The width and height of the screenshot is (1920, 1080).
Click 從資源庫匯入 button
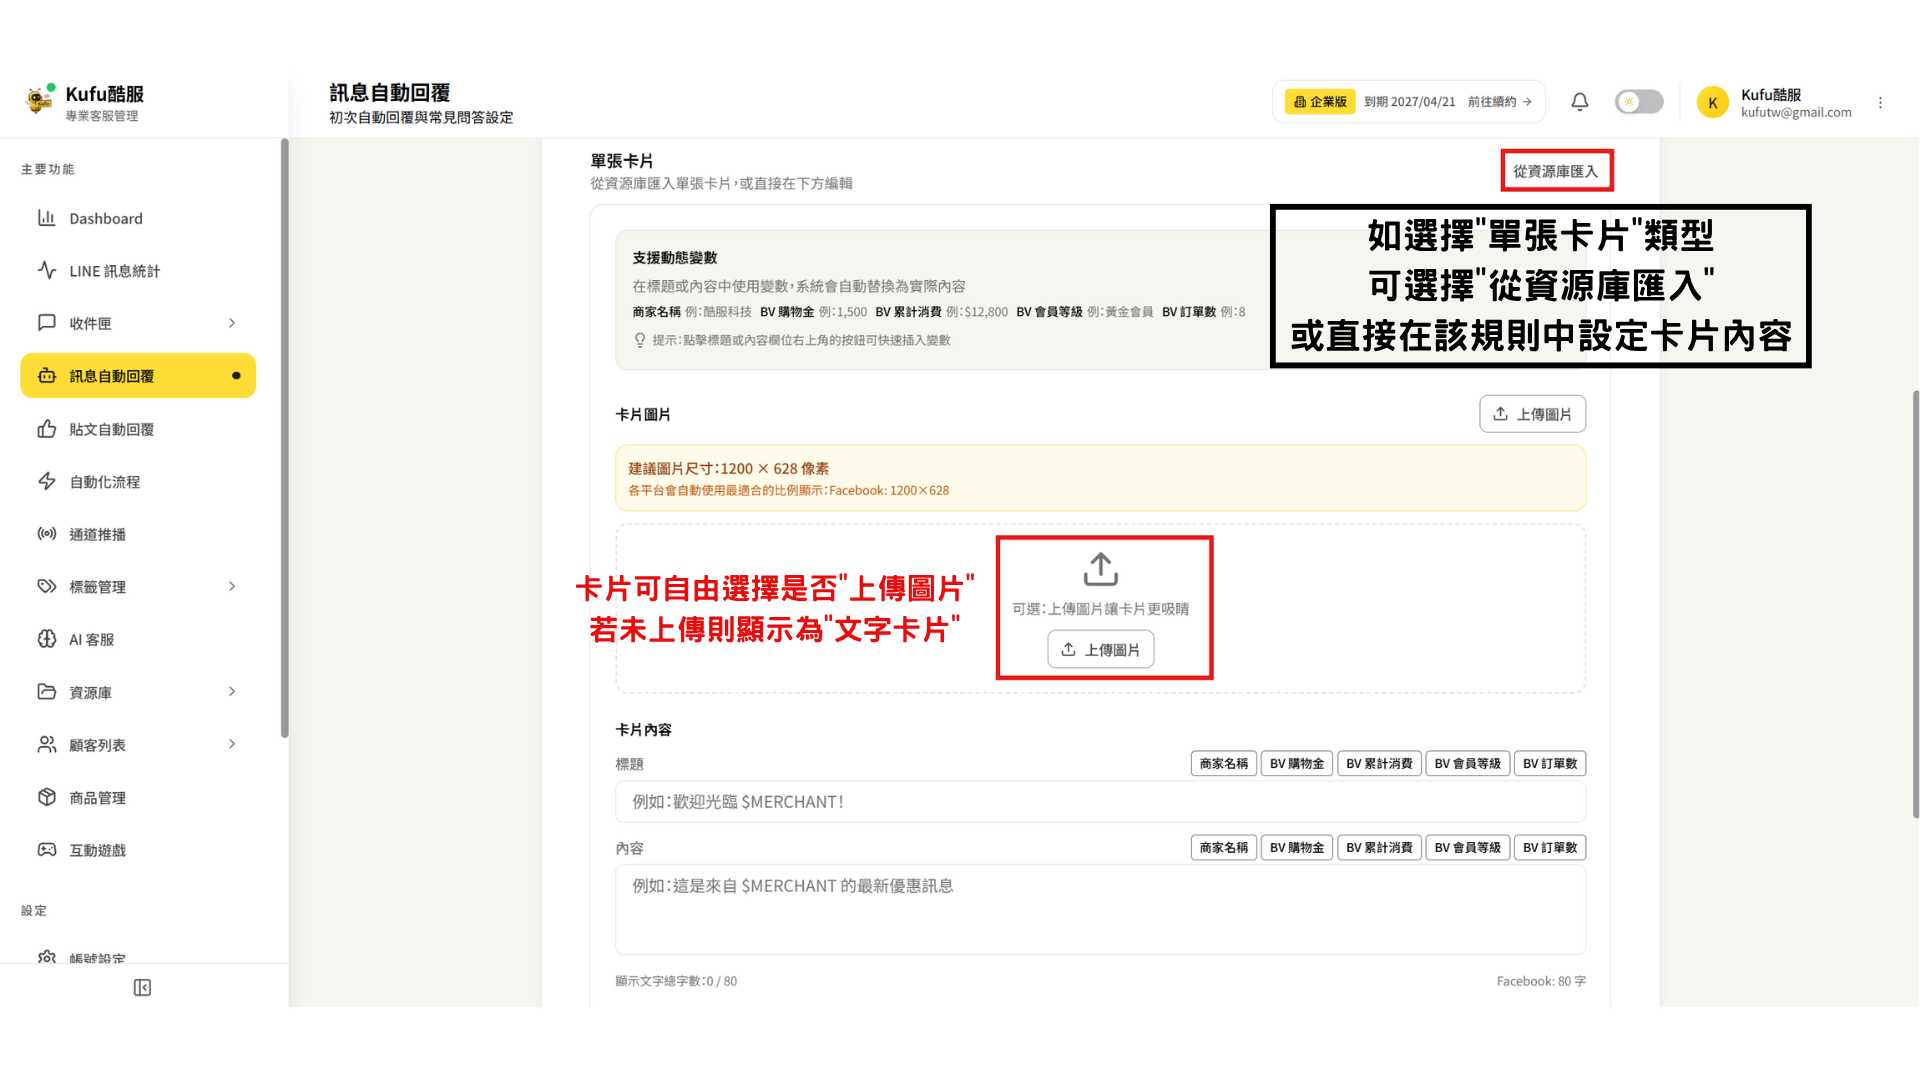1556,171
